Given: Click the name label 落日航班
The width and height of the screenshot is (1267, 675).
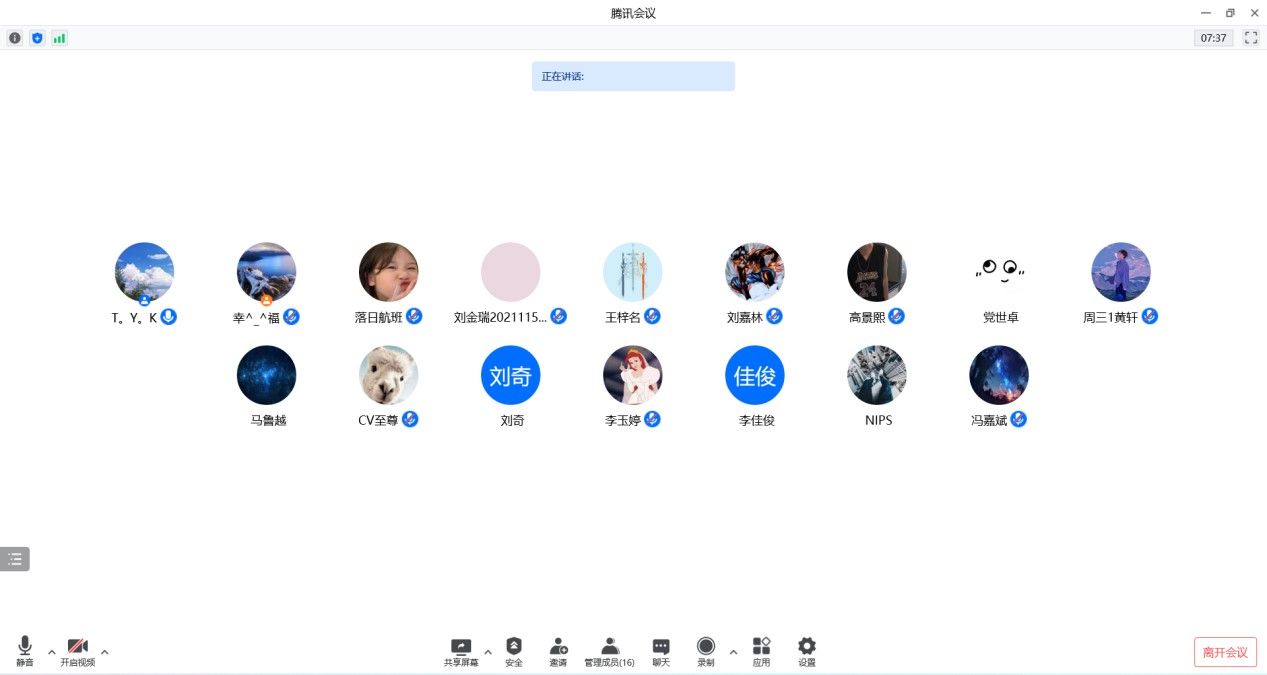Looking at the screenshot, I should [x=378, y=318].
